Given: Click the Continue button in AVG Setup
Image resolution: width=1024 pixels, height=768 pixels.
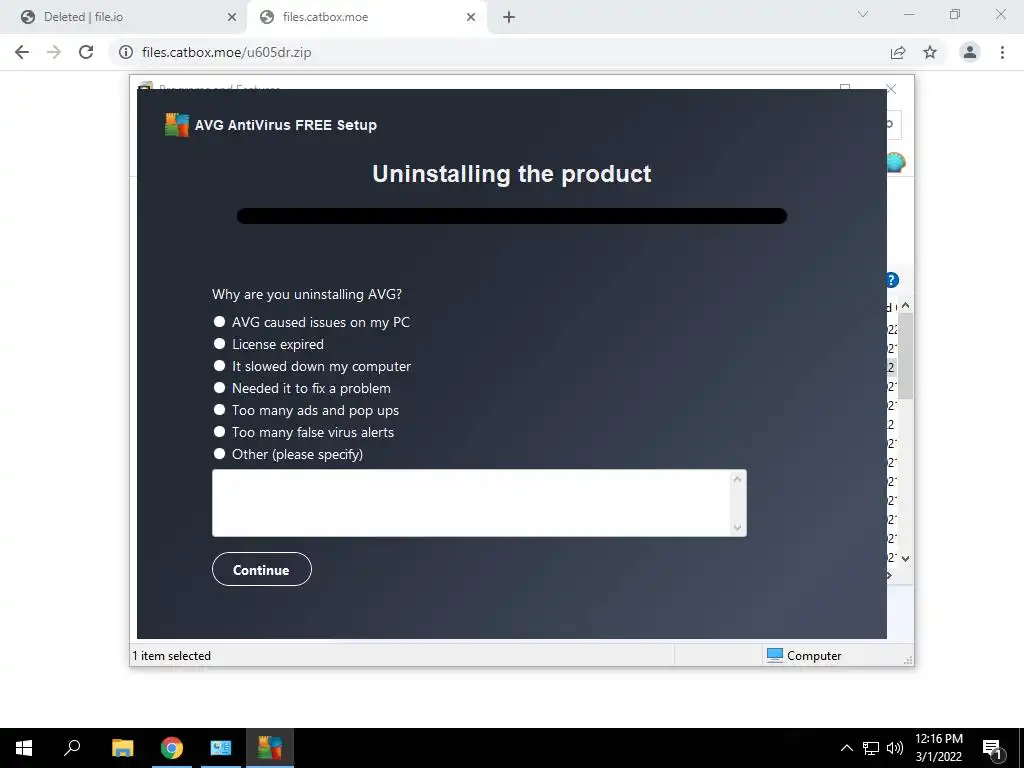Looking at the screenshot, I should click(262, 569).
